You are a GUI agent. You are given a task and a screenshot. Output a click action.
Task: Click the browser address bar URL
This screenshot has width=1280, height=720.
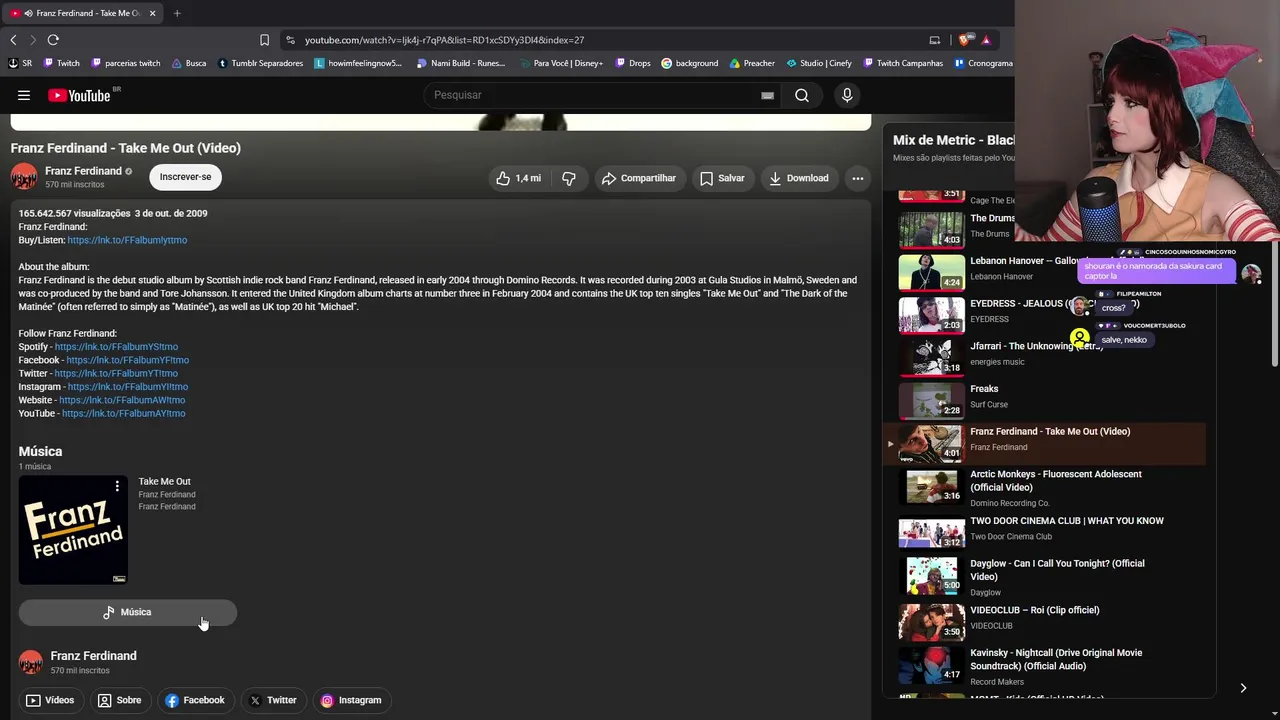pos(444,40)
